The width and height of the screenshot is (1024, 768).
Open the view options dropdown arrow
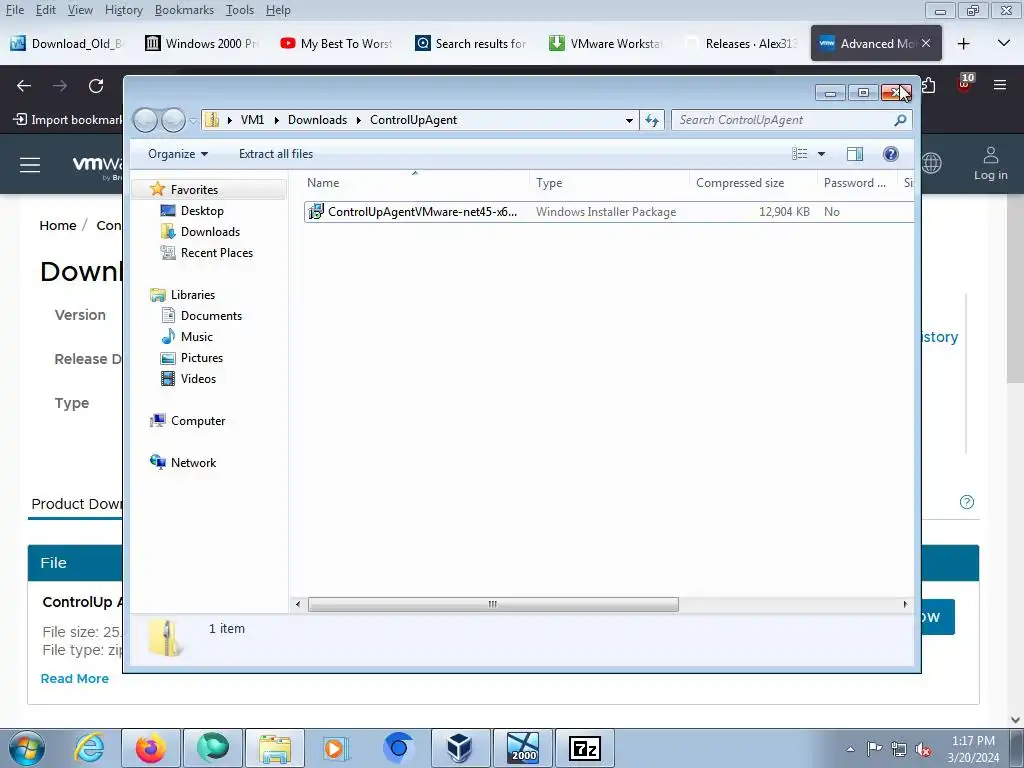[x=822, y=154]
